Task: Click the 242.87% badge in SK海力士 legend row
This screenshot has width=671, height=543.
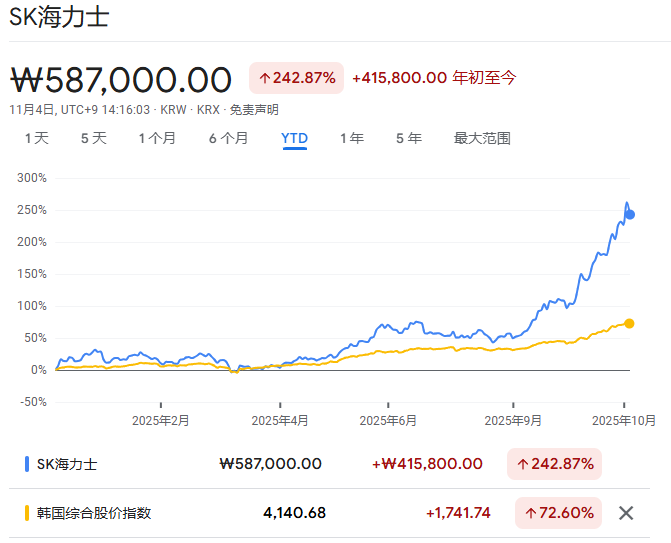Action: pyautogui.click(x=554, y=464)
